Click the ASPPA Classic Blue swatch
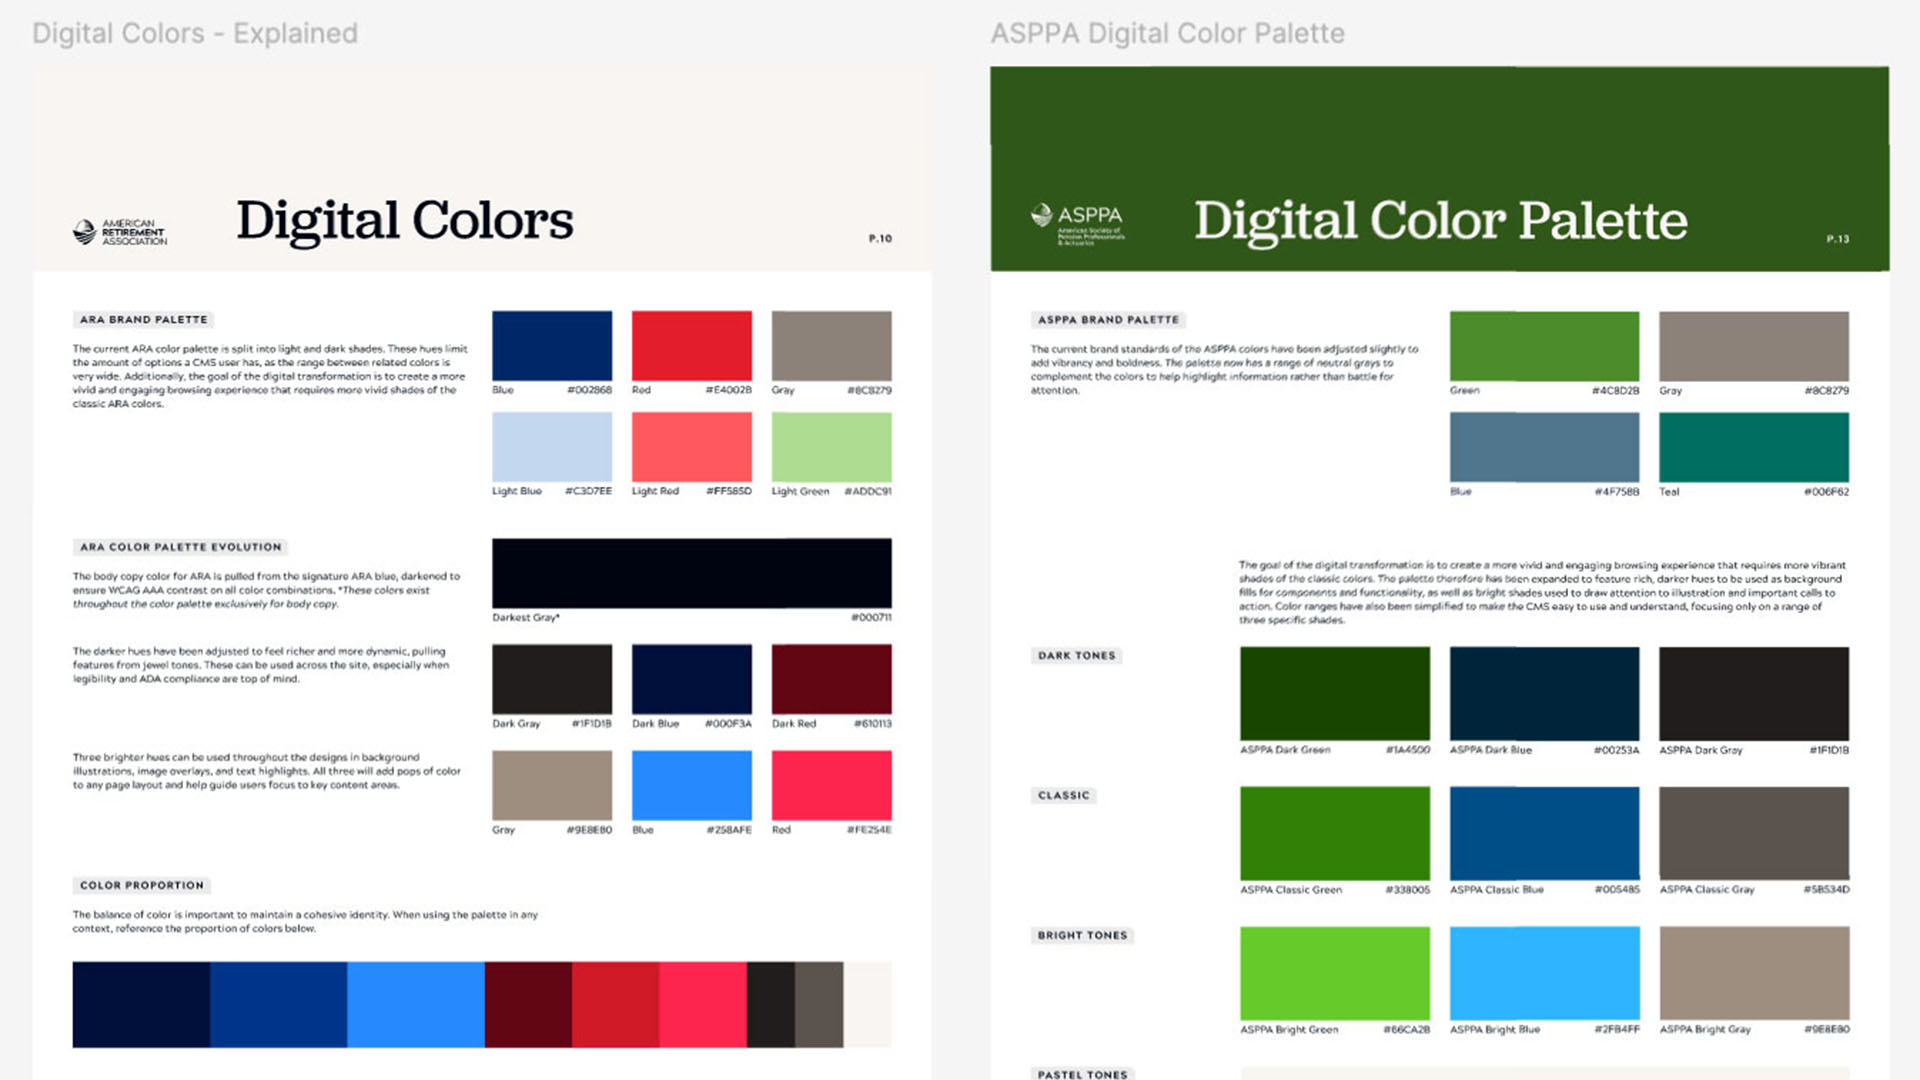Viewport: 1920px width, 1080px height. pos(1544,833)
